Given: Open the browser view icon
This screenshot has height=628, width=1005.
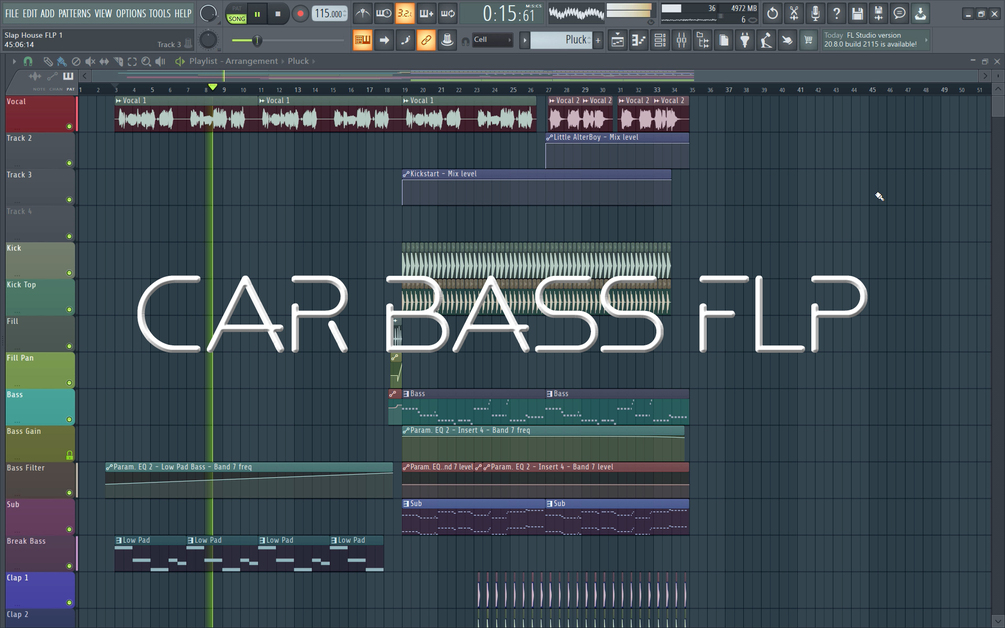Looking at the screenshot, I should tap(702, 40).
